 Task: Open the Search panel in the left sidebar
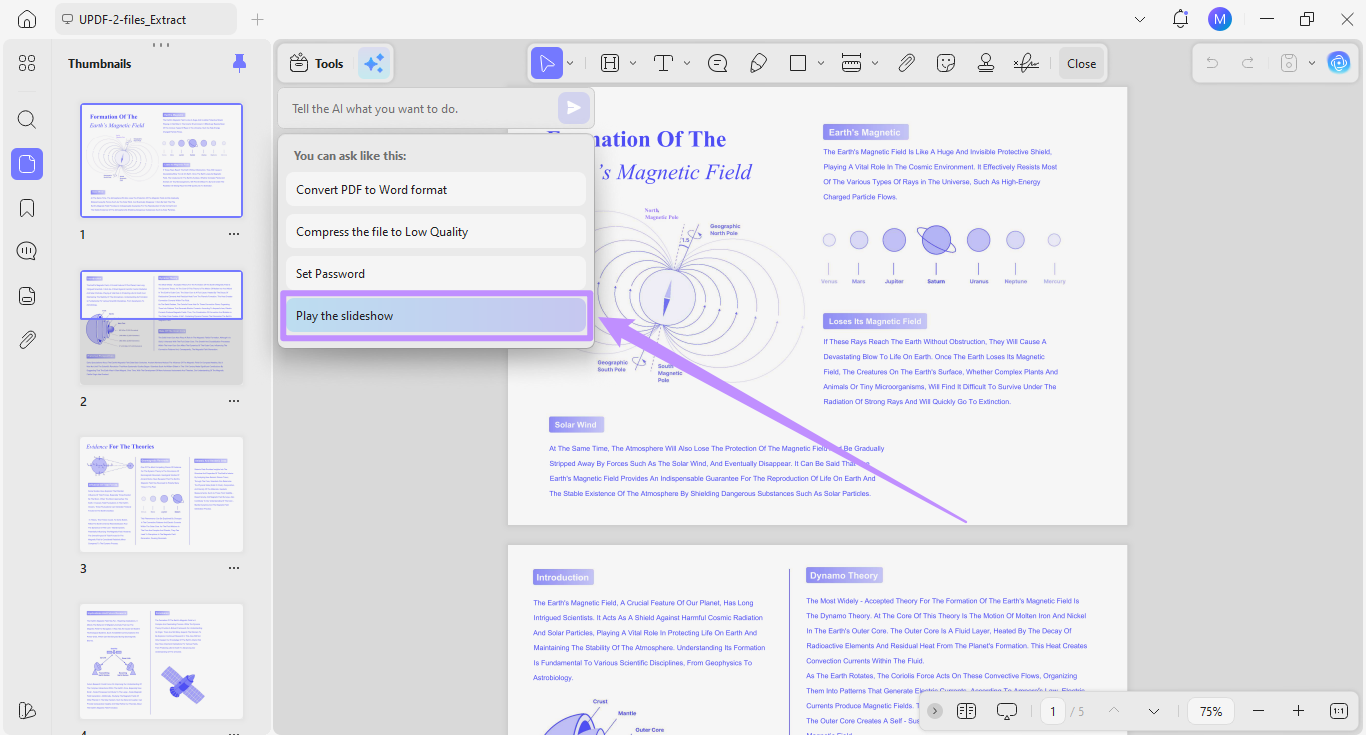coord(27,120)
